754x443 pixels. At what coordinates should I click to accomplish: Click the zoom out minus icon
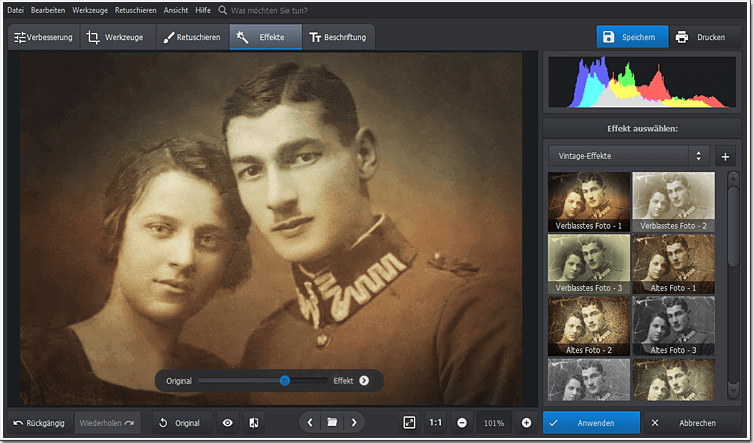click(x=462, y=423)
